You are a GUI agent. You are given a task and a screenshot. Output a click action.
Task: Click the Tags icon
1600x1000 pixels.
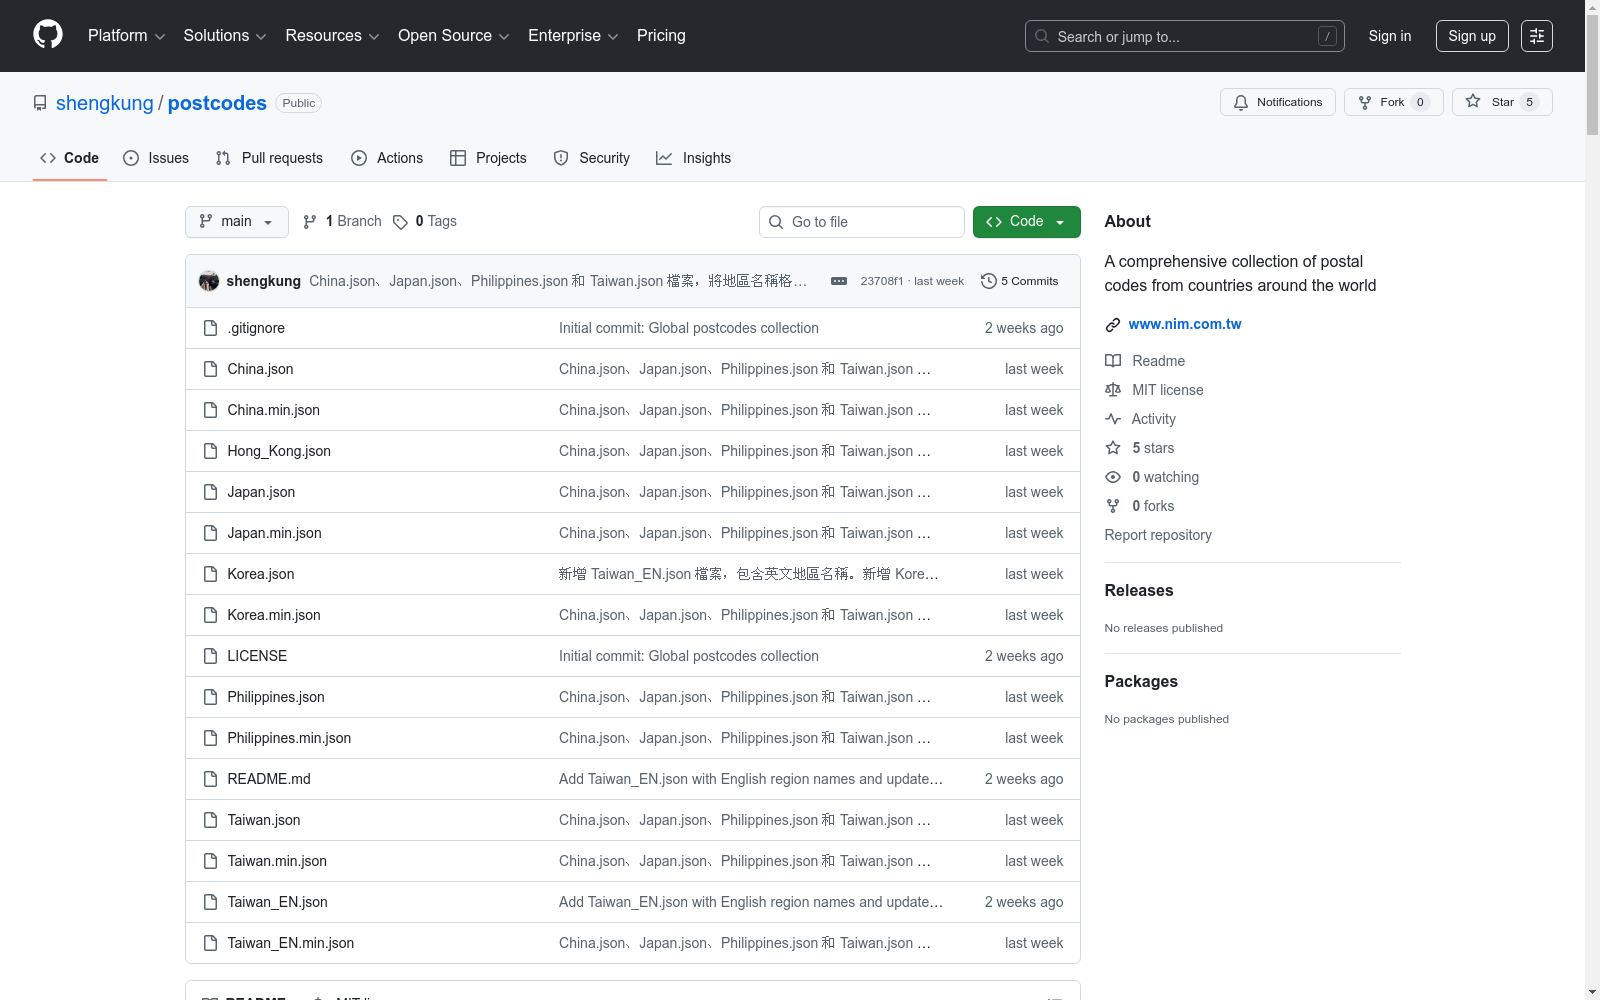[x=400, y=222]
